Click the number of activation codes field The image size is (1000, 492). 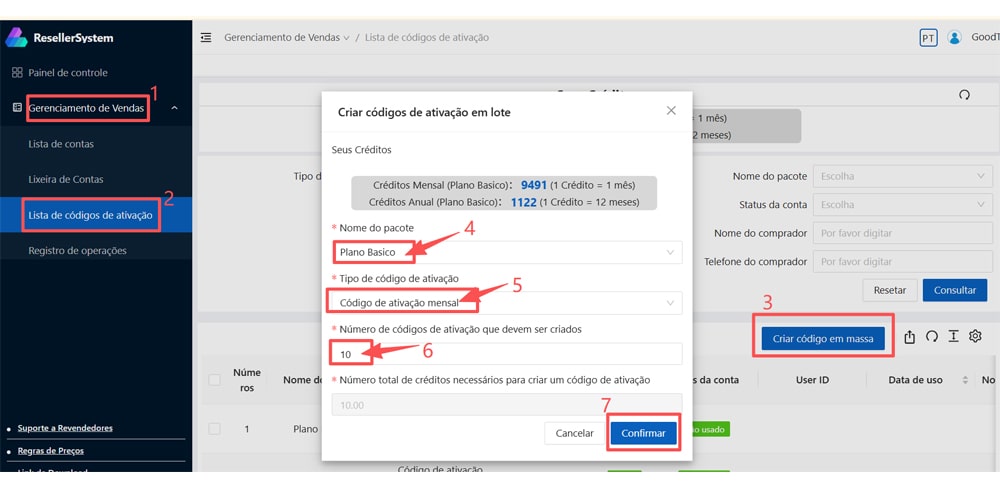(x=506, y=354)
